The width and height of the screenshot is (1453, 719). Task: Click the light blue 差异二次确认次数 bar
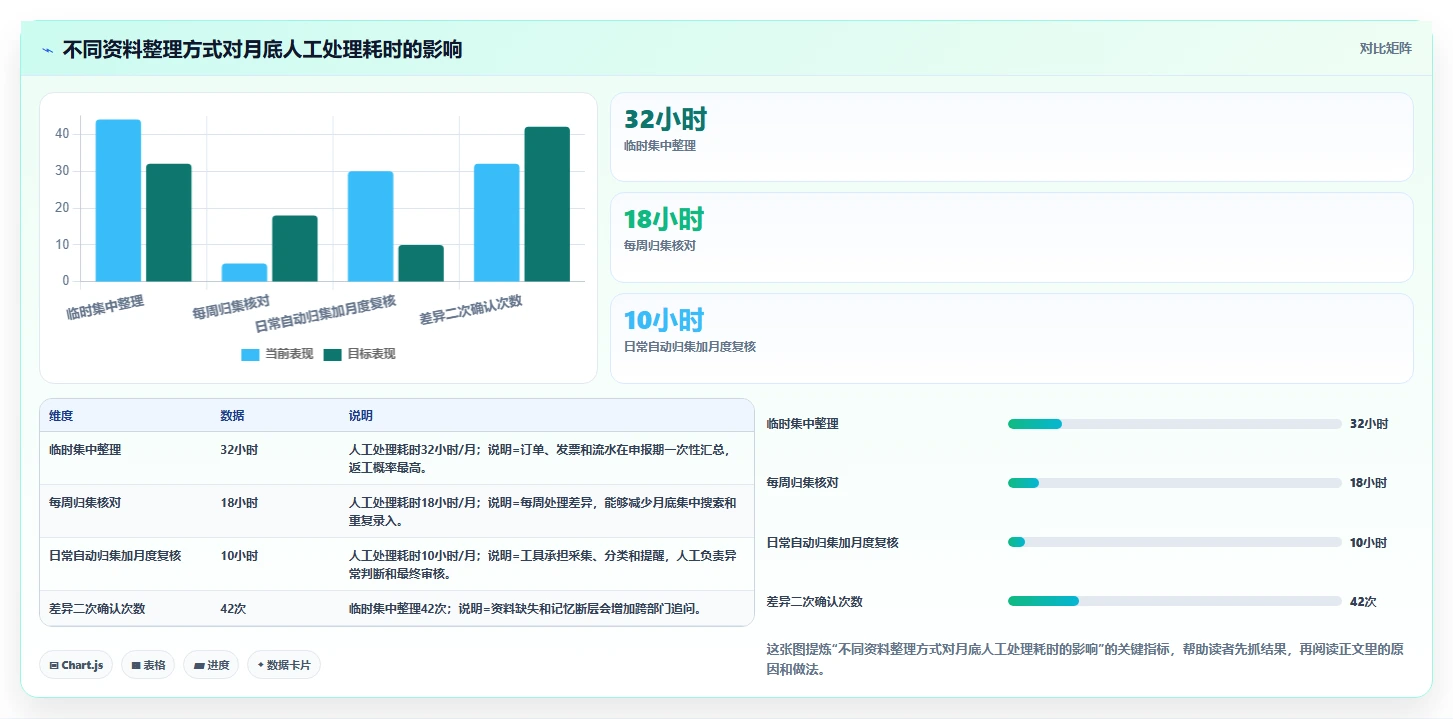(497, 222)
